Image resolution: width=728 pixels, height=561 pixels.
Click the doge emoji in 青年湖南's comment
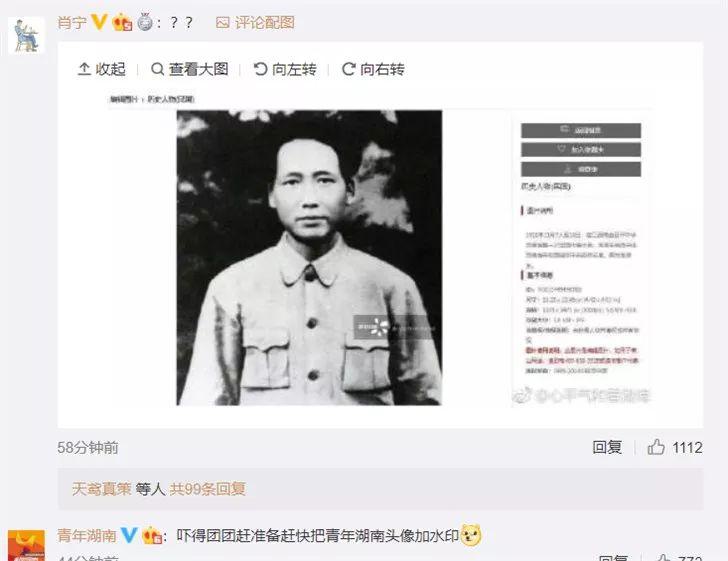click(471, 535)
